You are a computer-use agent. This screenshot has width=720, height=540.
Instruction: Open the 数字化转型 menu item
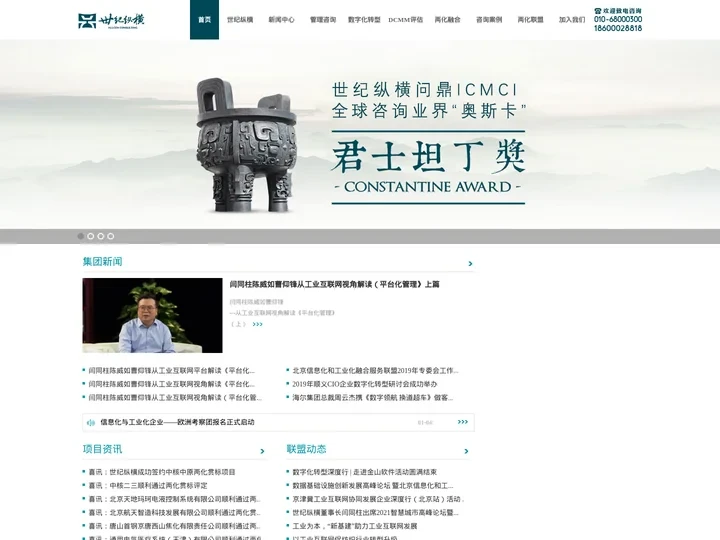coord(364,20)
